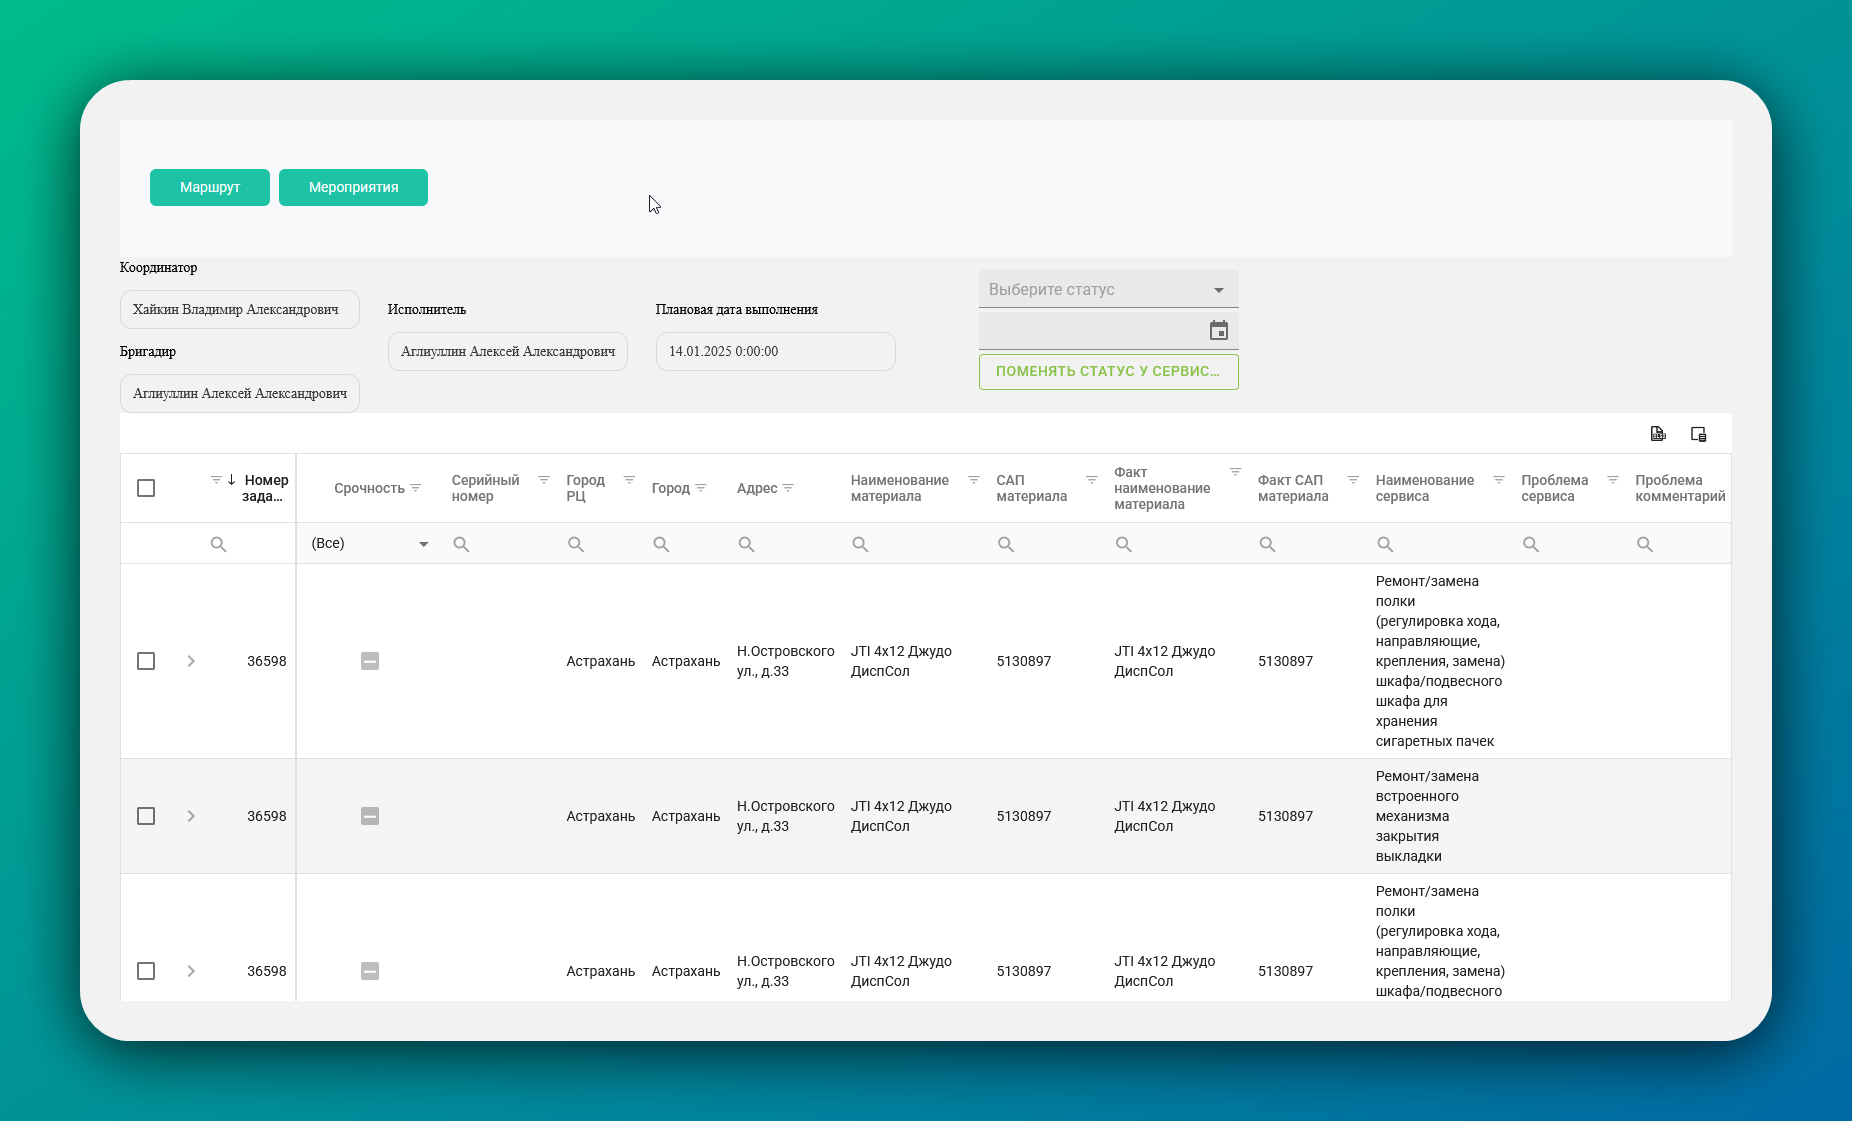Expand the second 36598 row details

(x=191, y=816)
